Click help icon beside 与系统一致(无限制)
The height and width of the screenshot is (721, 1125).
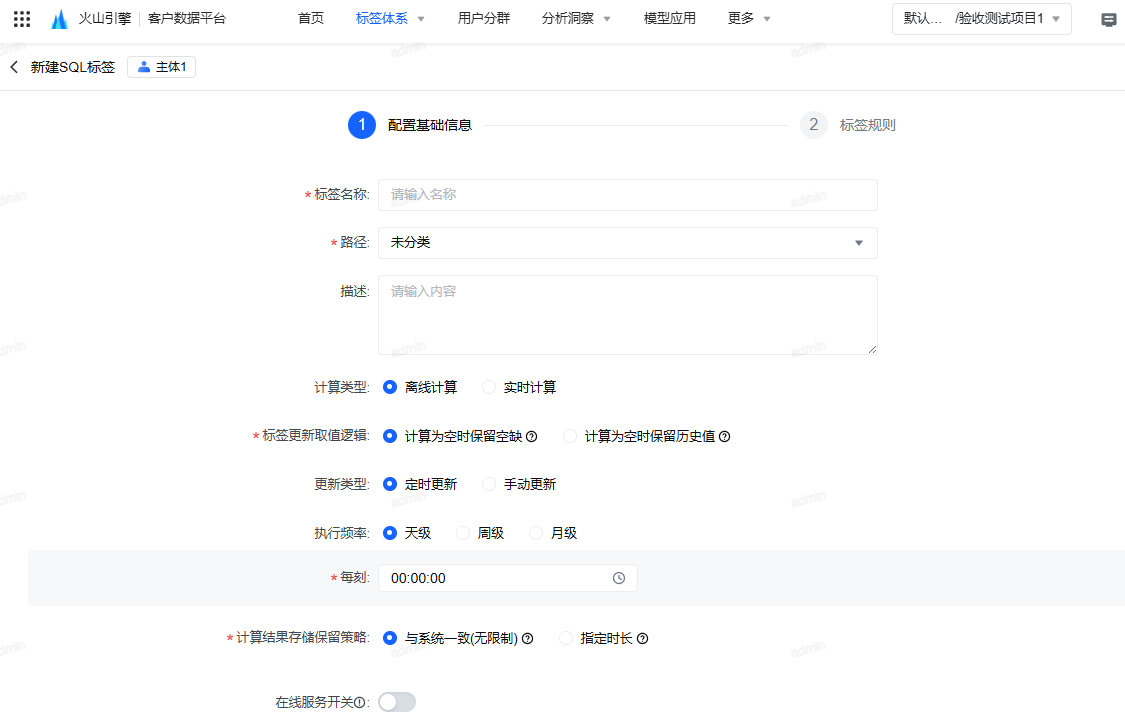[x=527, y=638]
